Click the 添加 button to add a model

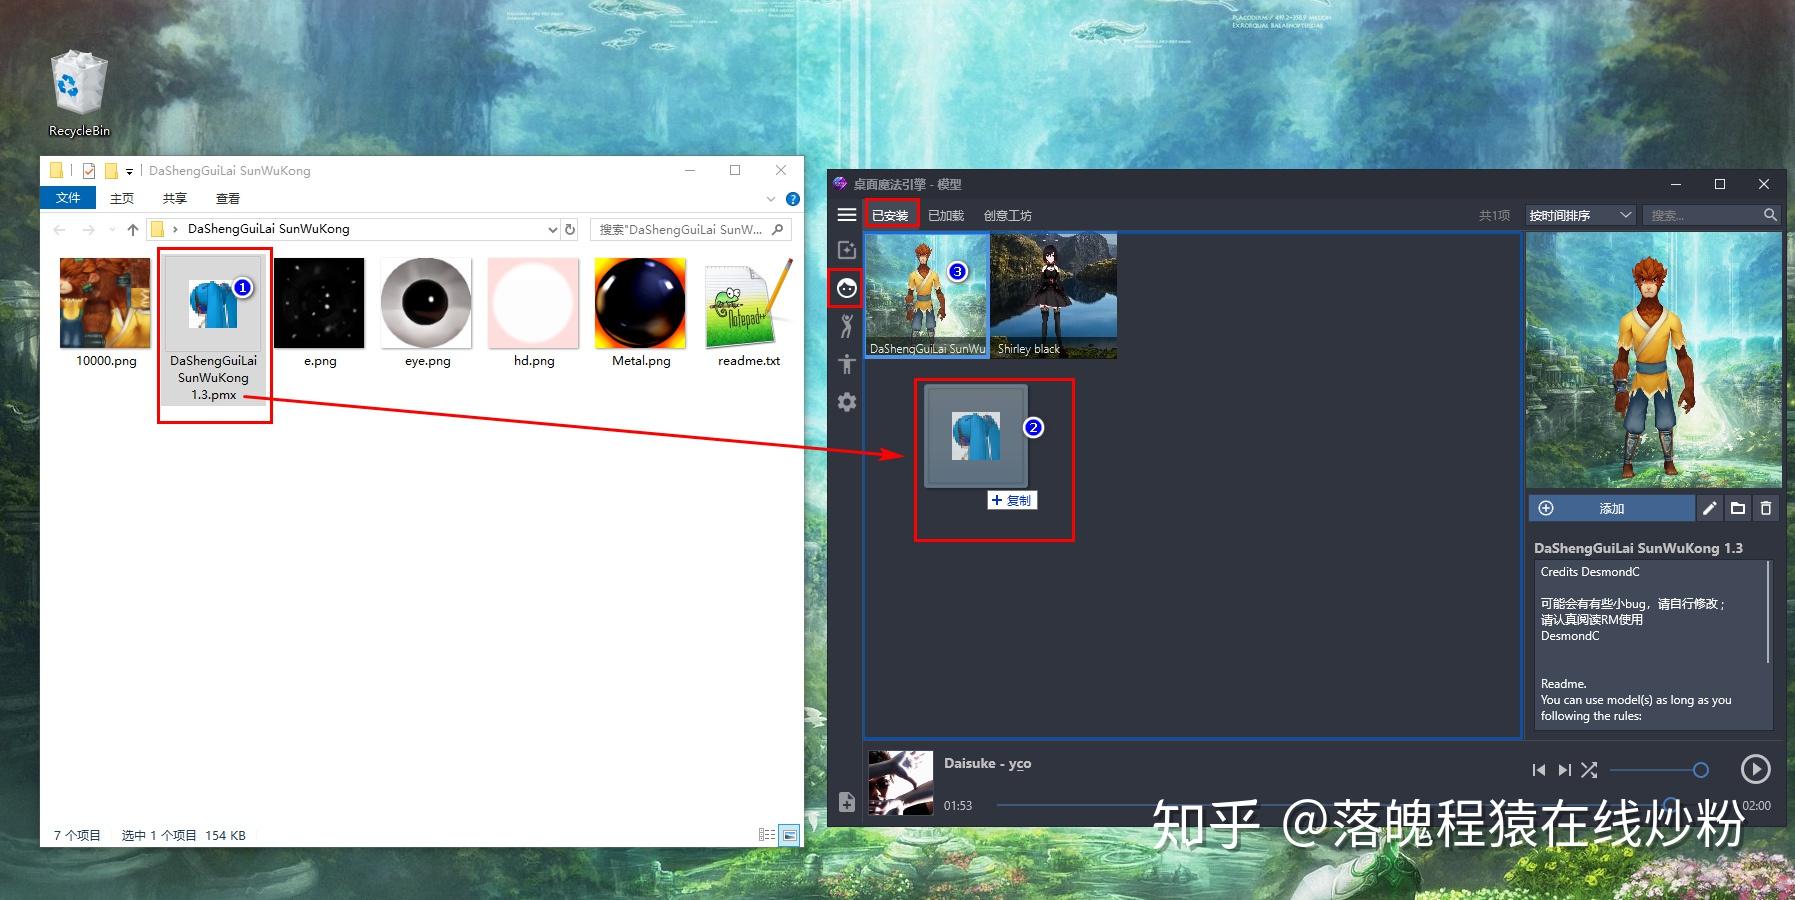tap(1613, 508)
